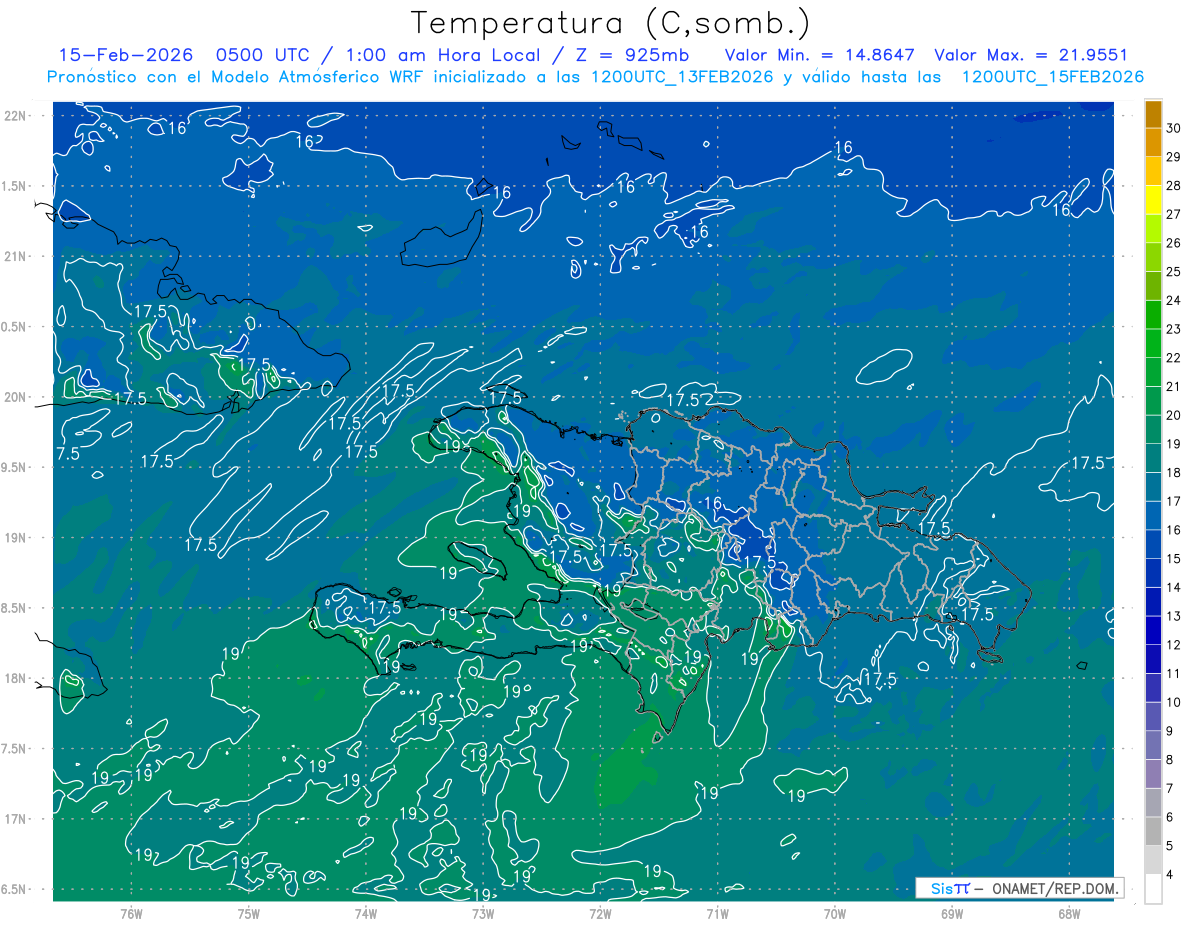
Task: Click the white swatch below legend value 4
Action: point(1153,888)
